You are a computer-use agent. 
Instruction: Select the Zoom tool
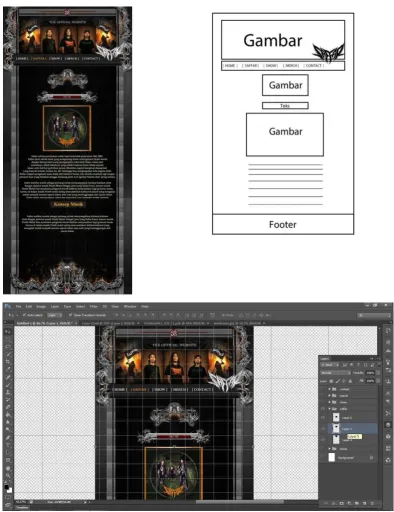pos(8,475)
